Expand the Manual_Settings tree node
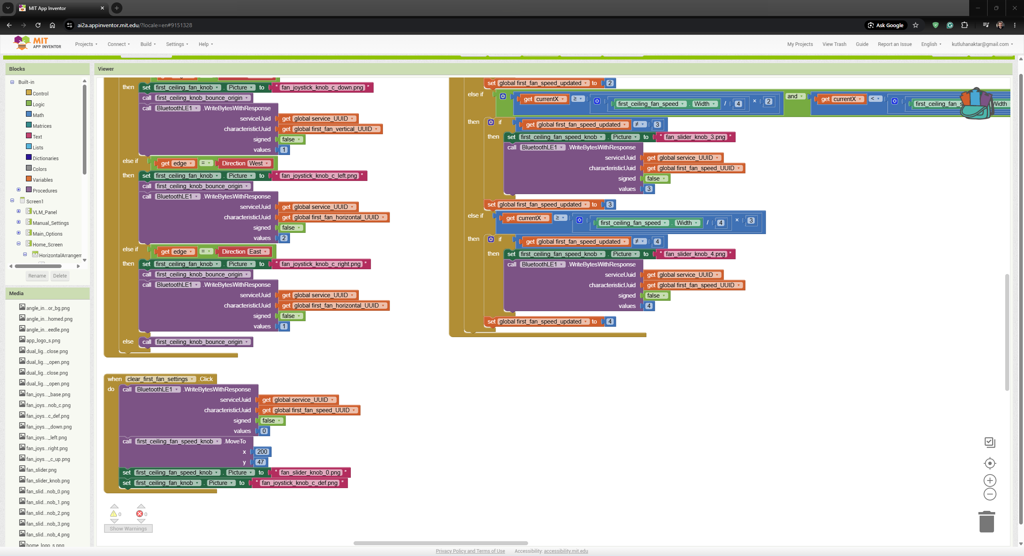 (19, 223)
